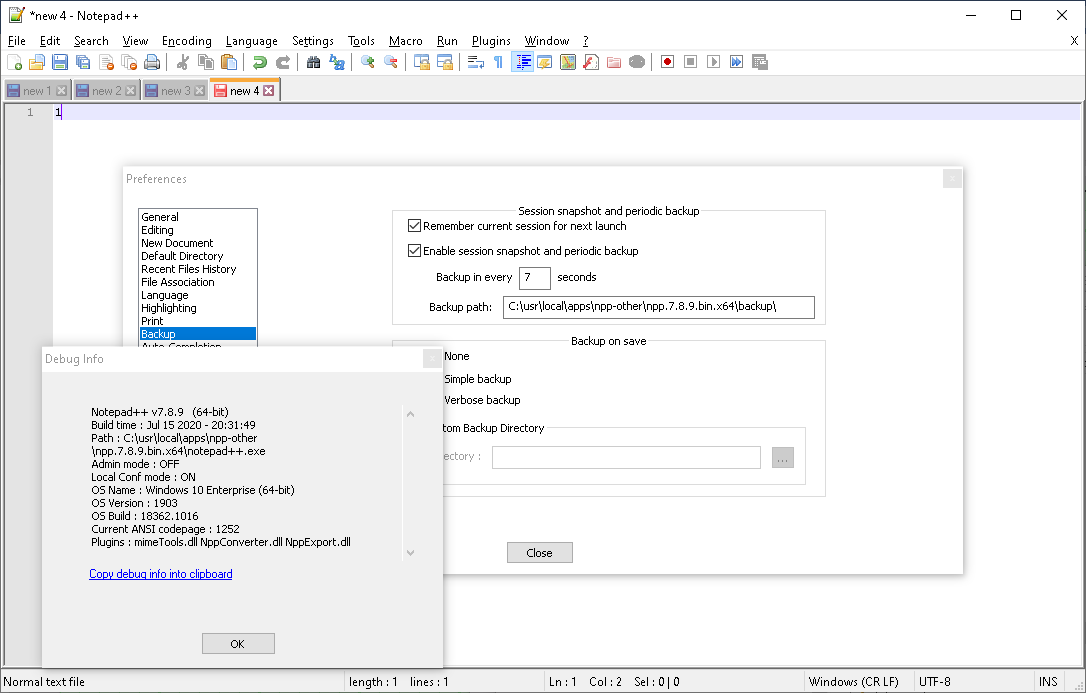Click the Redo toolbar icon
This screenshot has height=693, width=1086.
pyautogui.click(x=283, y=62)
